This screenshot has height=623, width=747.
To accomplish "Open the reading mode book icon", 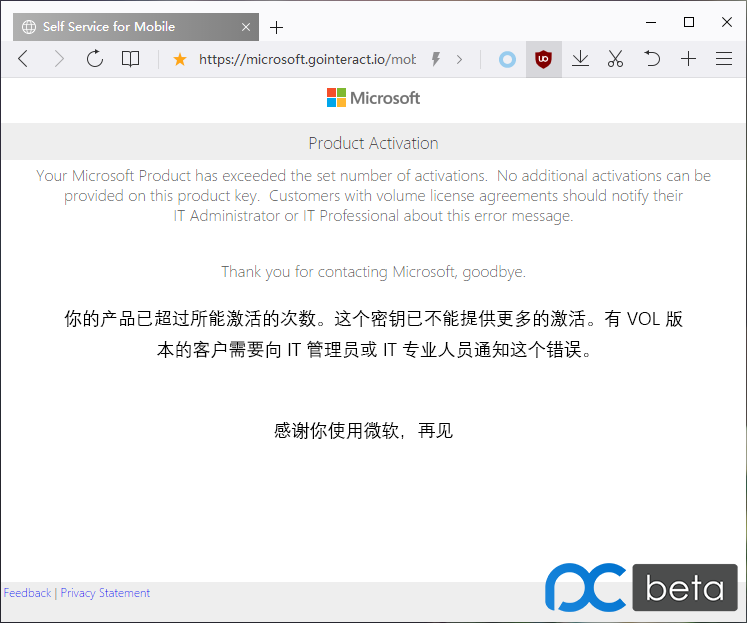I will [x=130, y=59].
